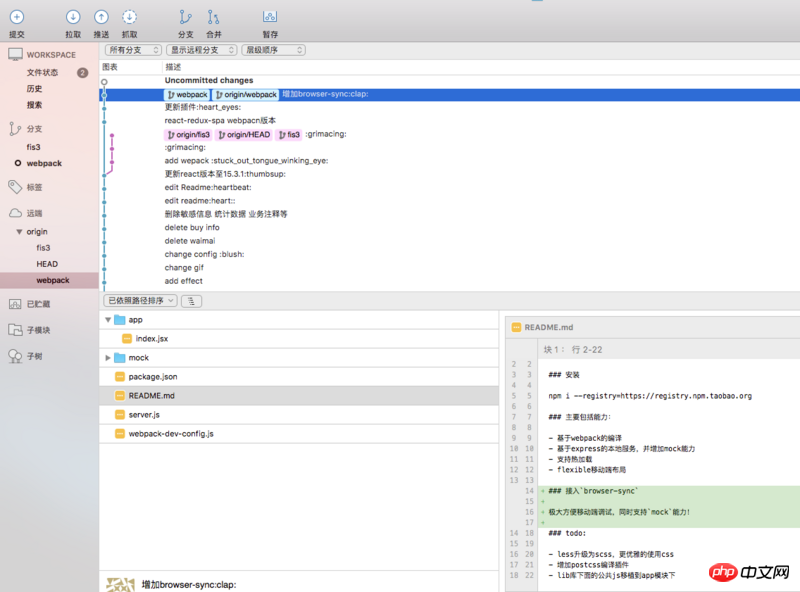
Task: Click the remotes (远端) cloud icon
Action: point(15,213)
